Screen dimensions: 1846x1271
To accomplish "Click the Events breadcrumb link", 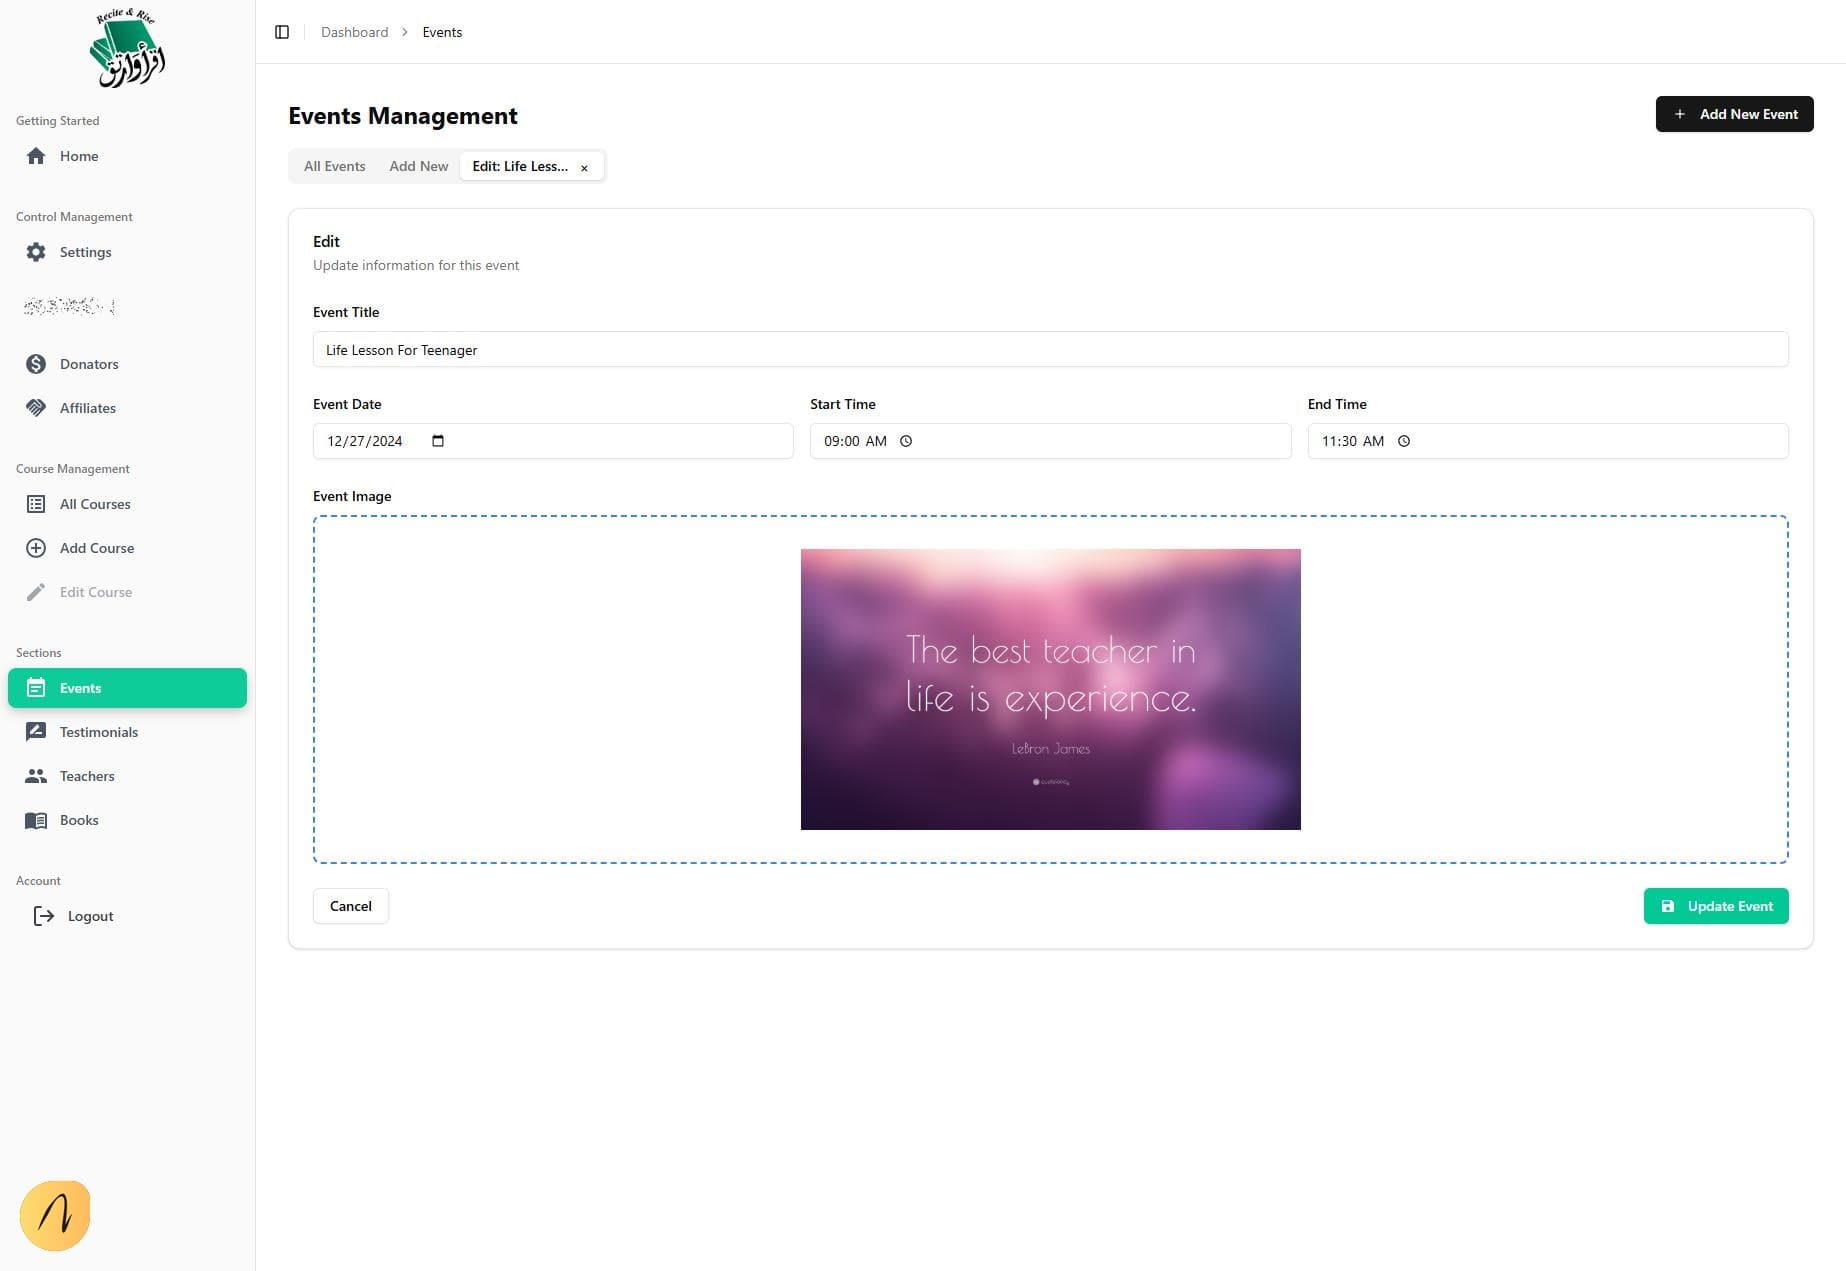I will point(442,32).
